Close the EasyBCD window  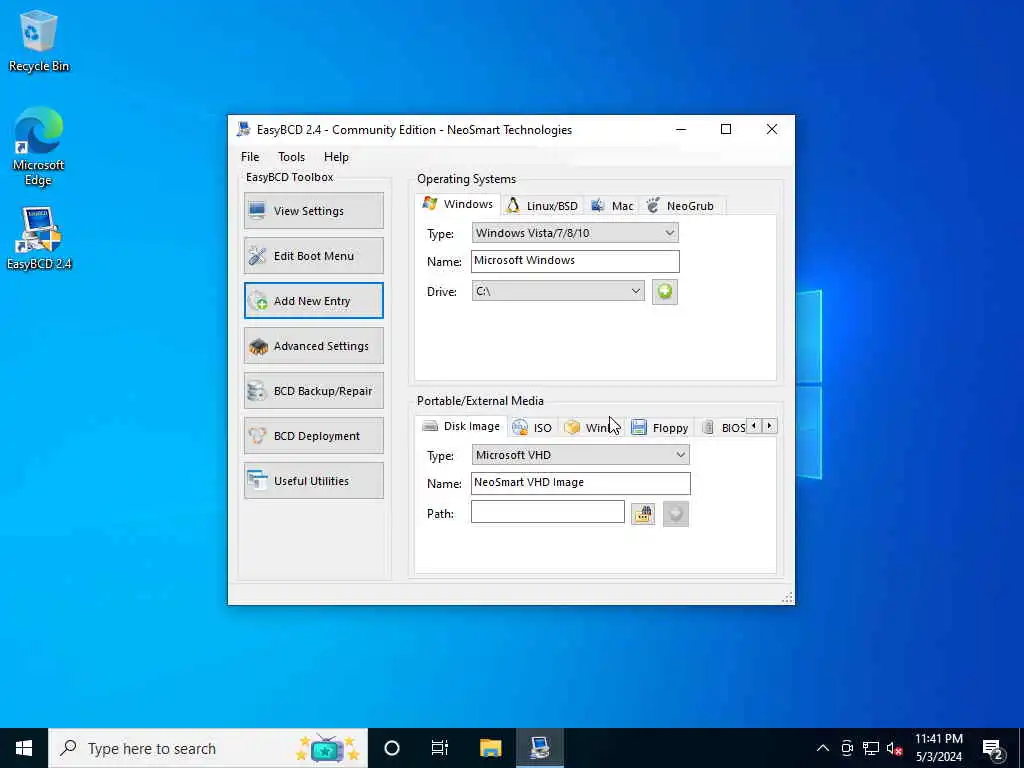[772, 129]
